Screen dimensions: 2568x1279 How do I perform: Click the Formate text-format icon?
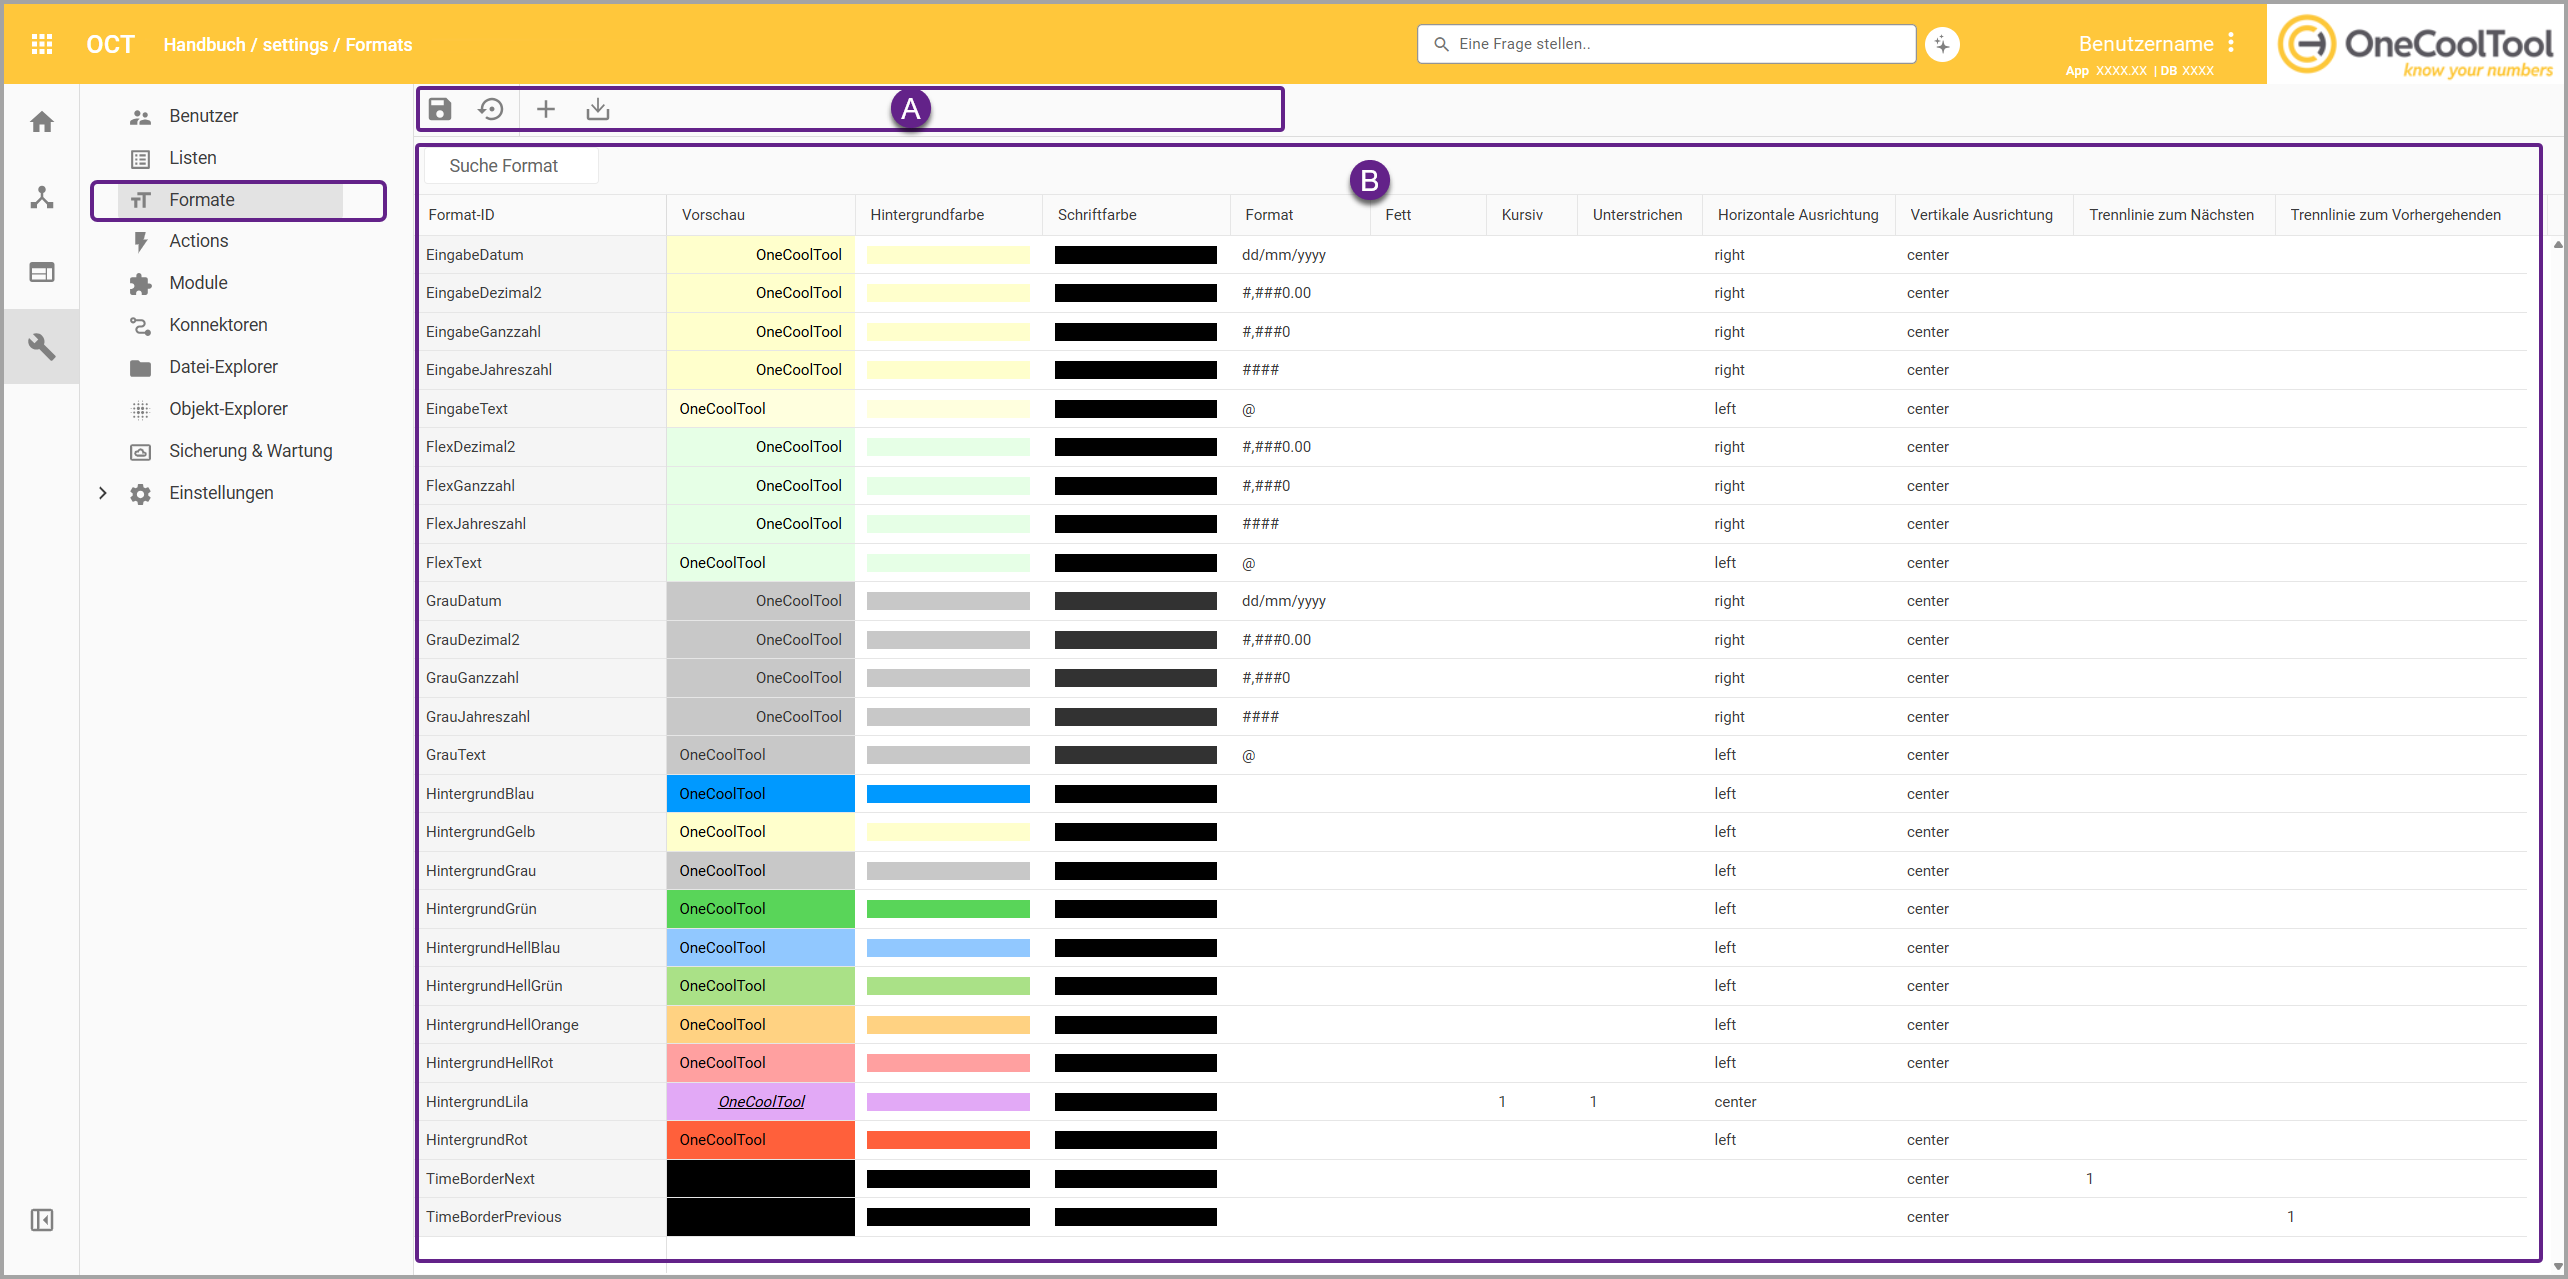coord(141,200)
